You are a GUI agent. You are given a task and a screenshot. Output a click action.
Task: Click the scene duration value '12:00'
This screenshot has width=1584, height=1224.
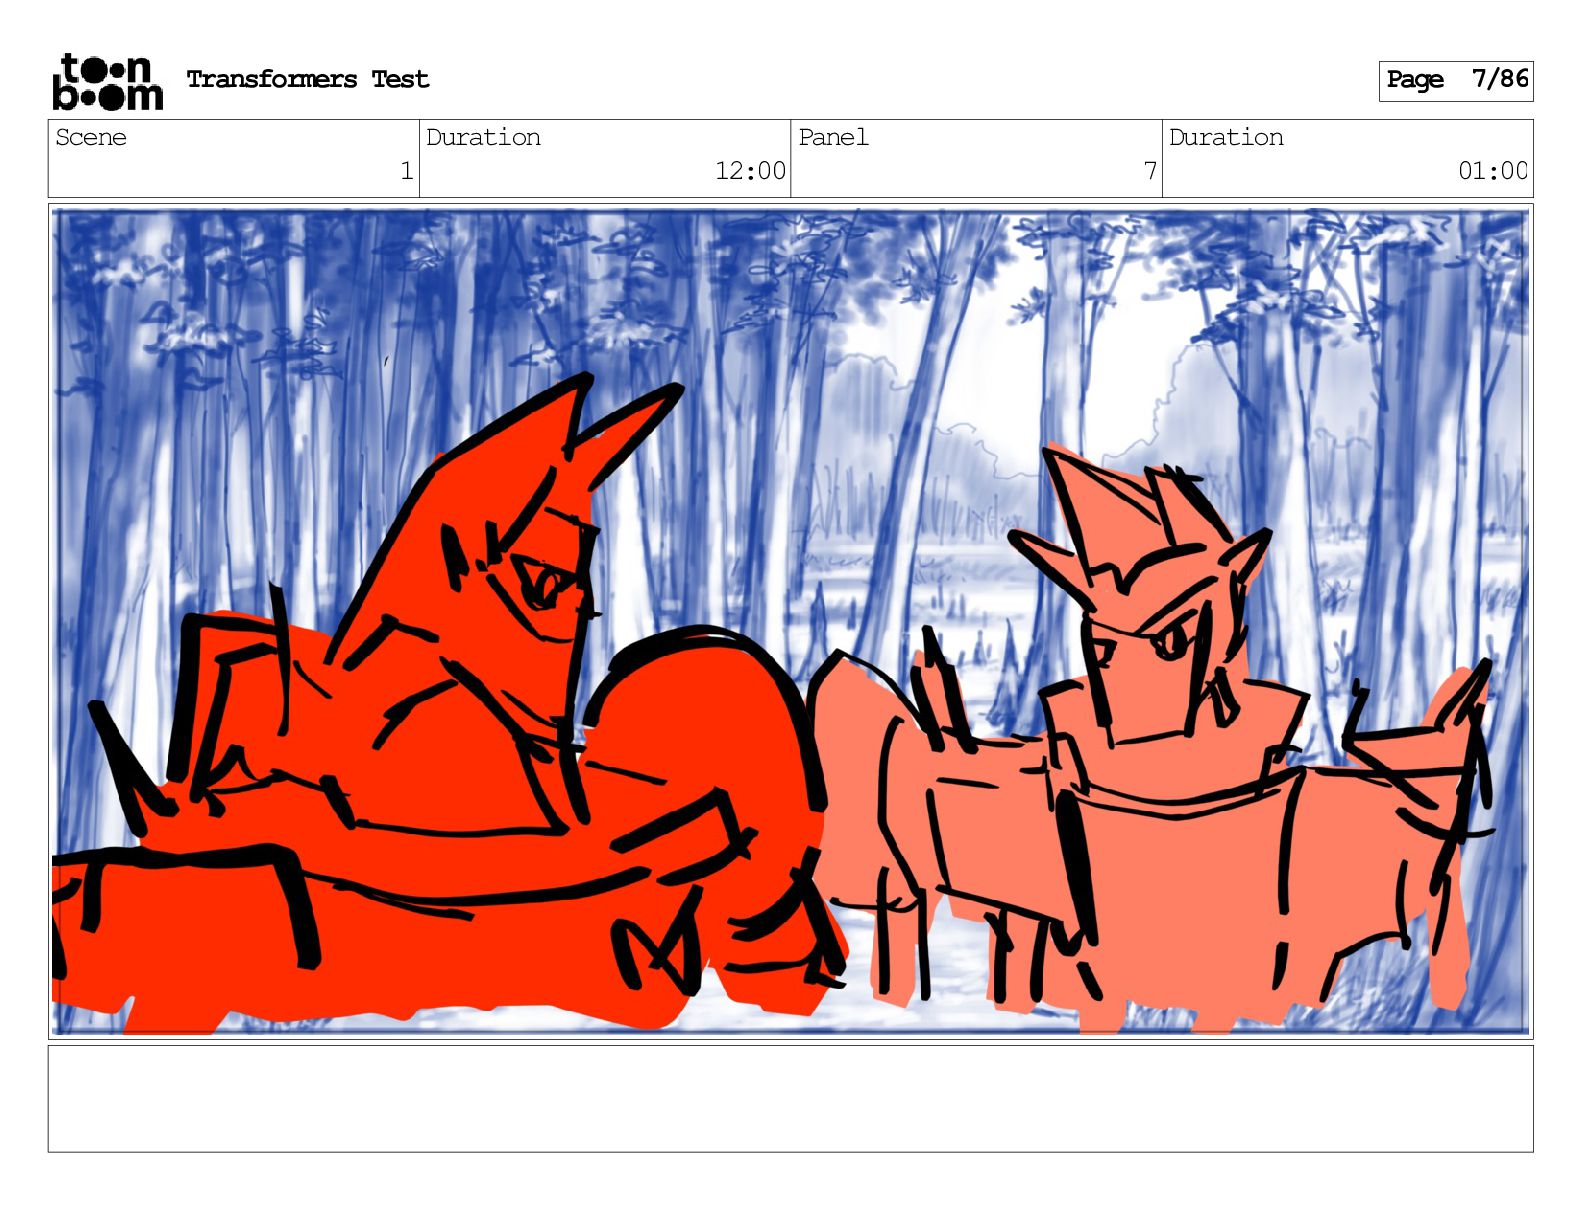click(x=750, y=171)
